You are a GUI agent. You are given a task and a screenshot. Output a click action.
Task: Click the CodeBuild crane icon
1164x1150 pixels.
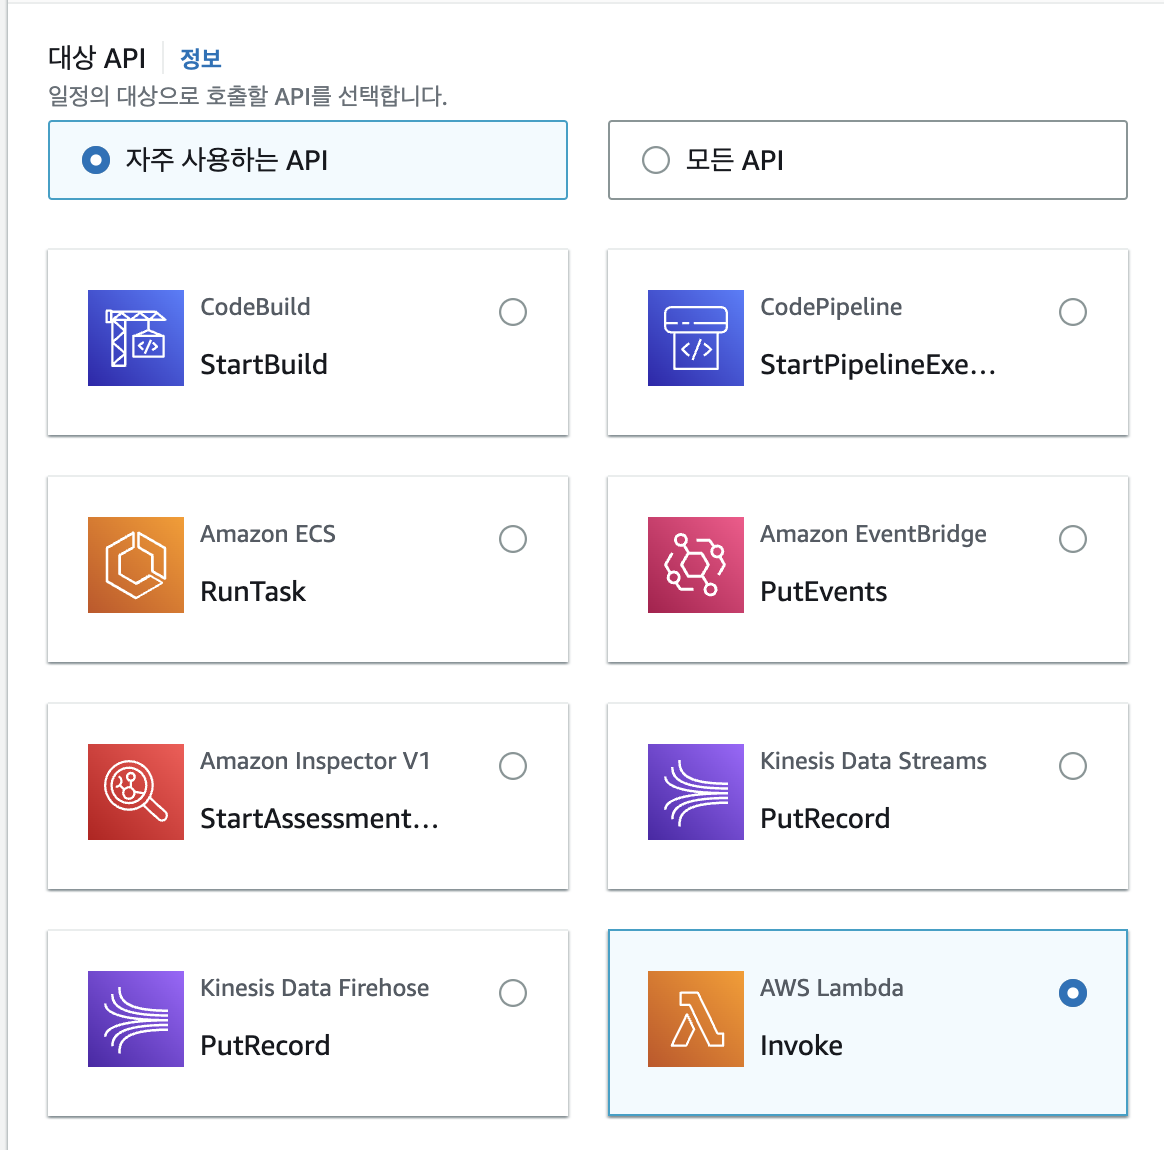[x=136, y=338]
